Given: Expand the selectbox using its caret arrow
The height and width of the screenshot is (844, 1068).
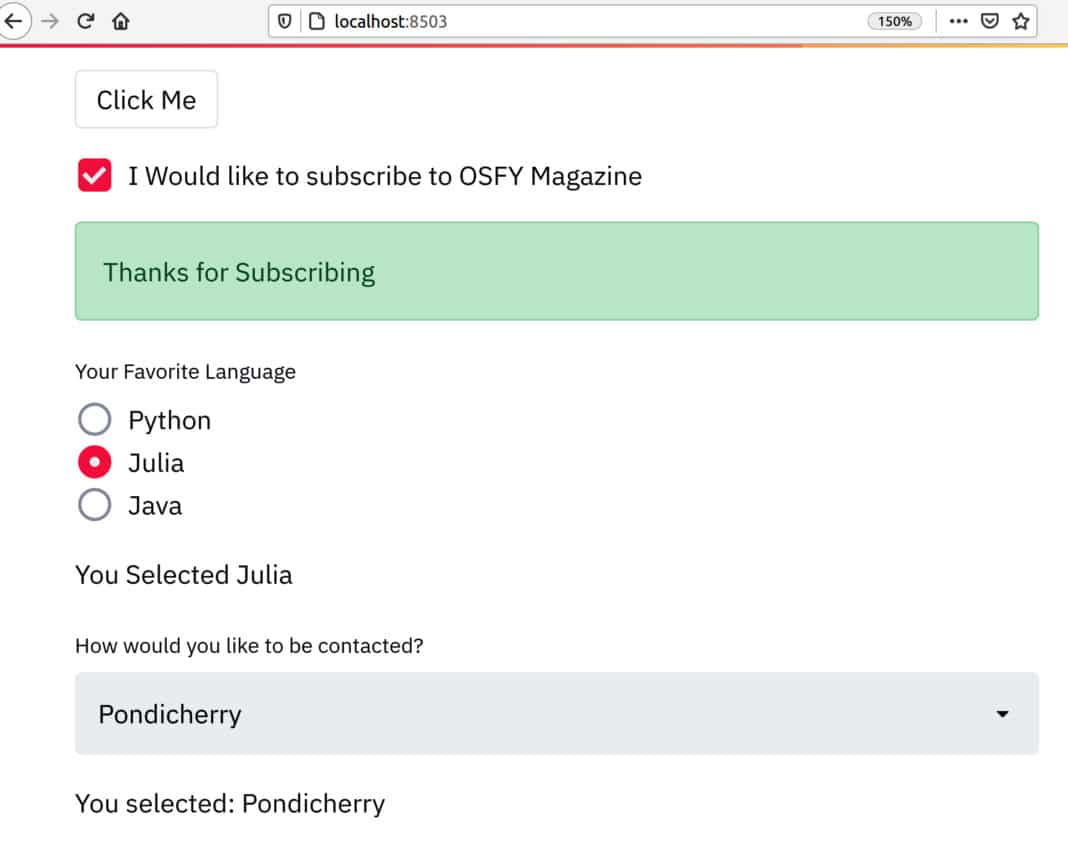Looking at the screenshot, I should tap(1002, 714).
